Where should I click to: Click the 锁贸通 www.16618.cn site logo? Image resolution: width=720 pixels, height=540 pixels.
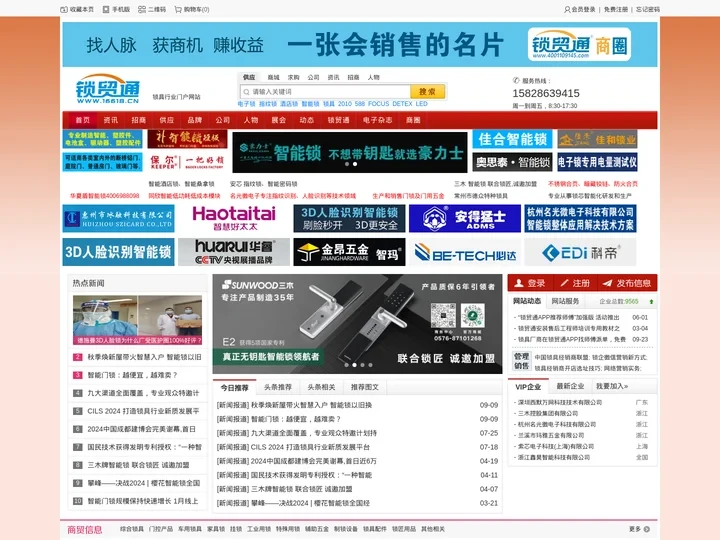108,89
